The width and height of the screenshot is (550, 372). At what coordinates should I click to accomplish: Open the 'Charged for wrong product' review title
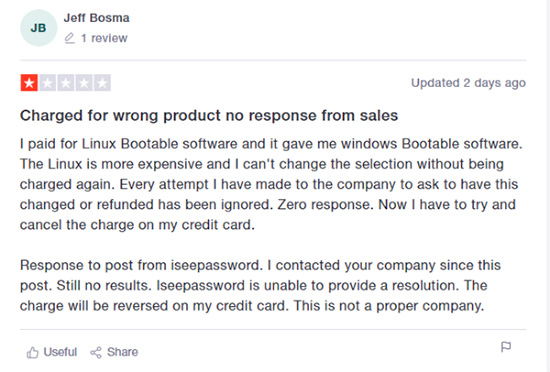(x=209, y=115)
